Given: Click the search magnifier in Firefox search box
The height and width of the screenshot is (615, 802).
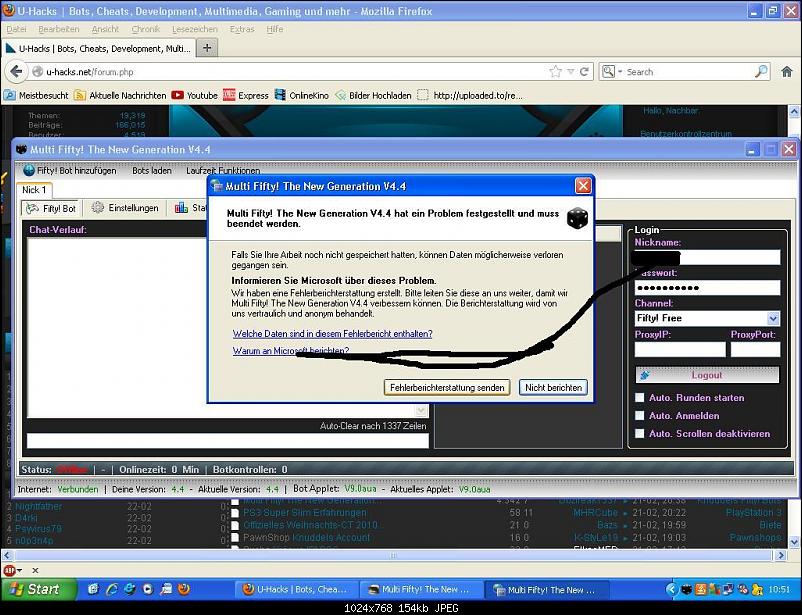Looking at the screenshot, I should coord(761,72).
